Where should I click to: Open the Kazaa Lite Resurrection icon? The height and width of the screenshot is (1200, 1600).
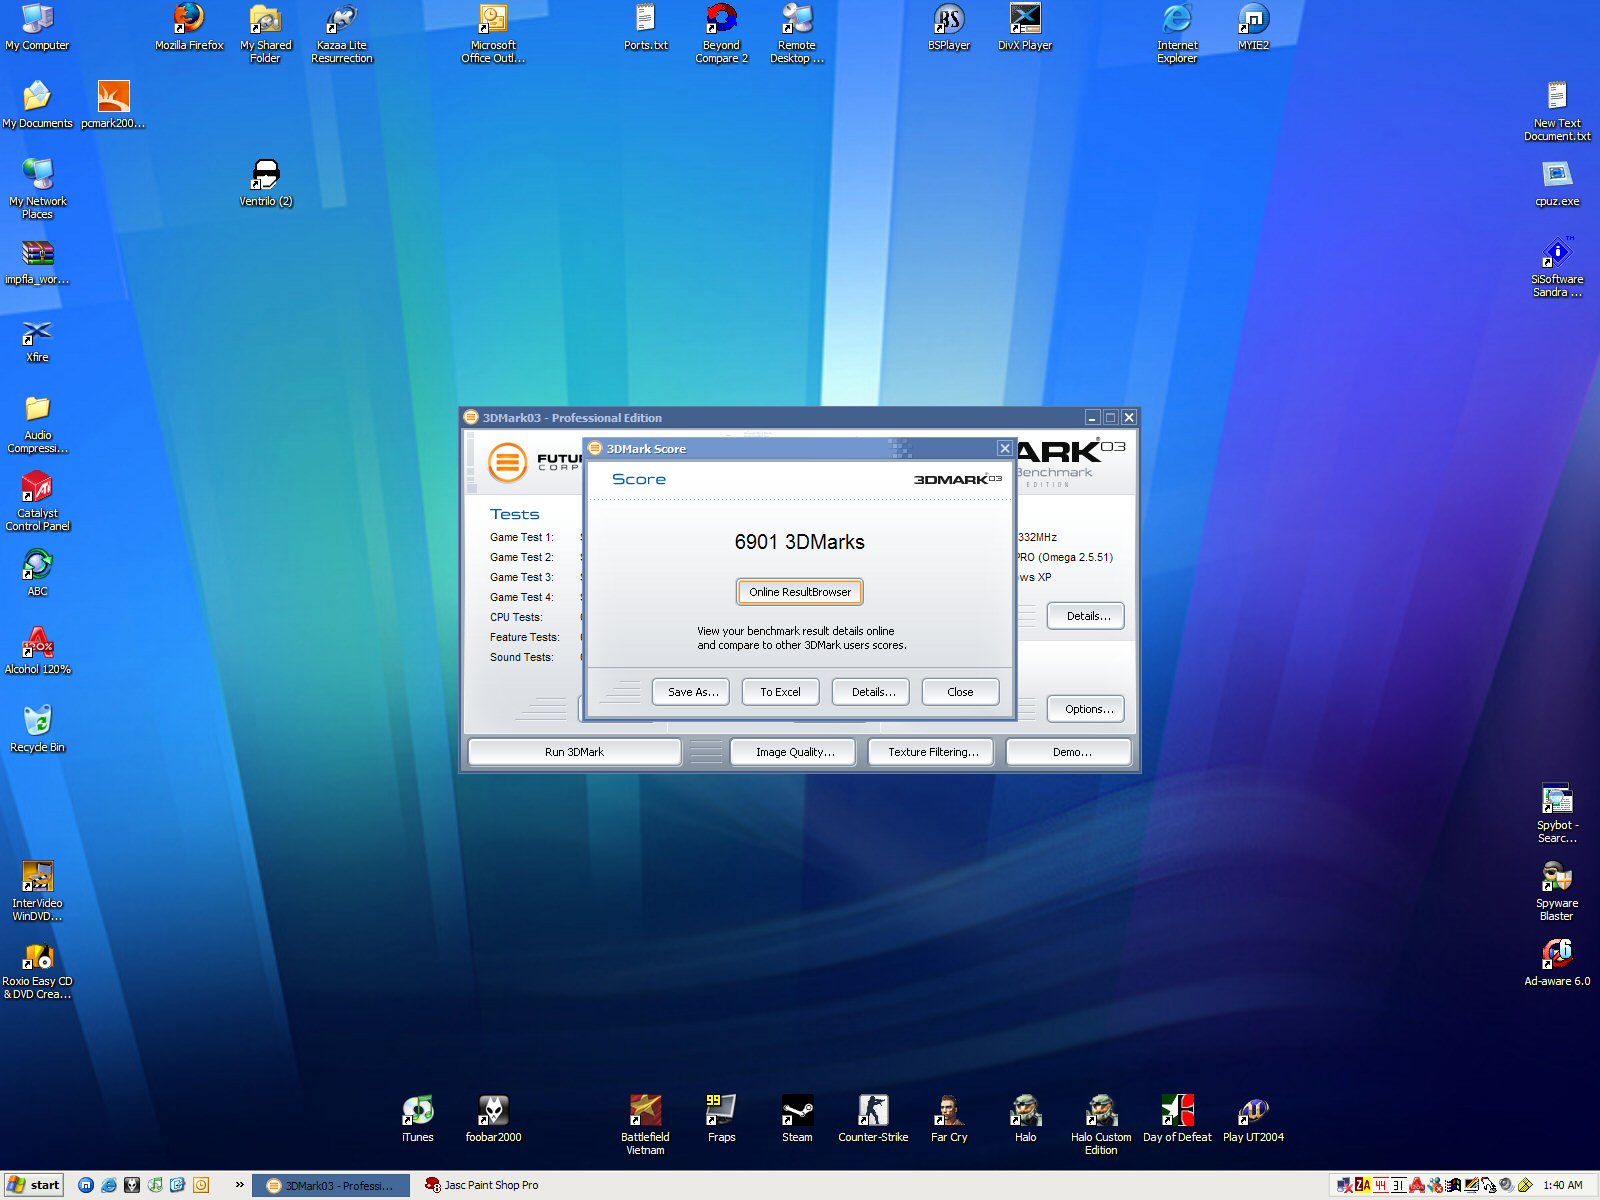342,34
